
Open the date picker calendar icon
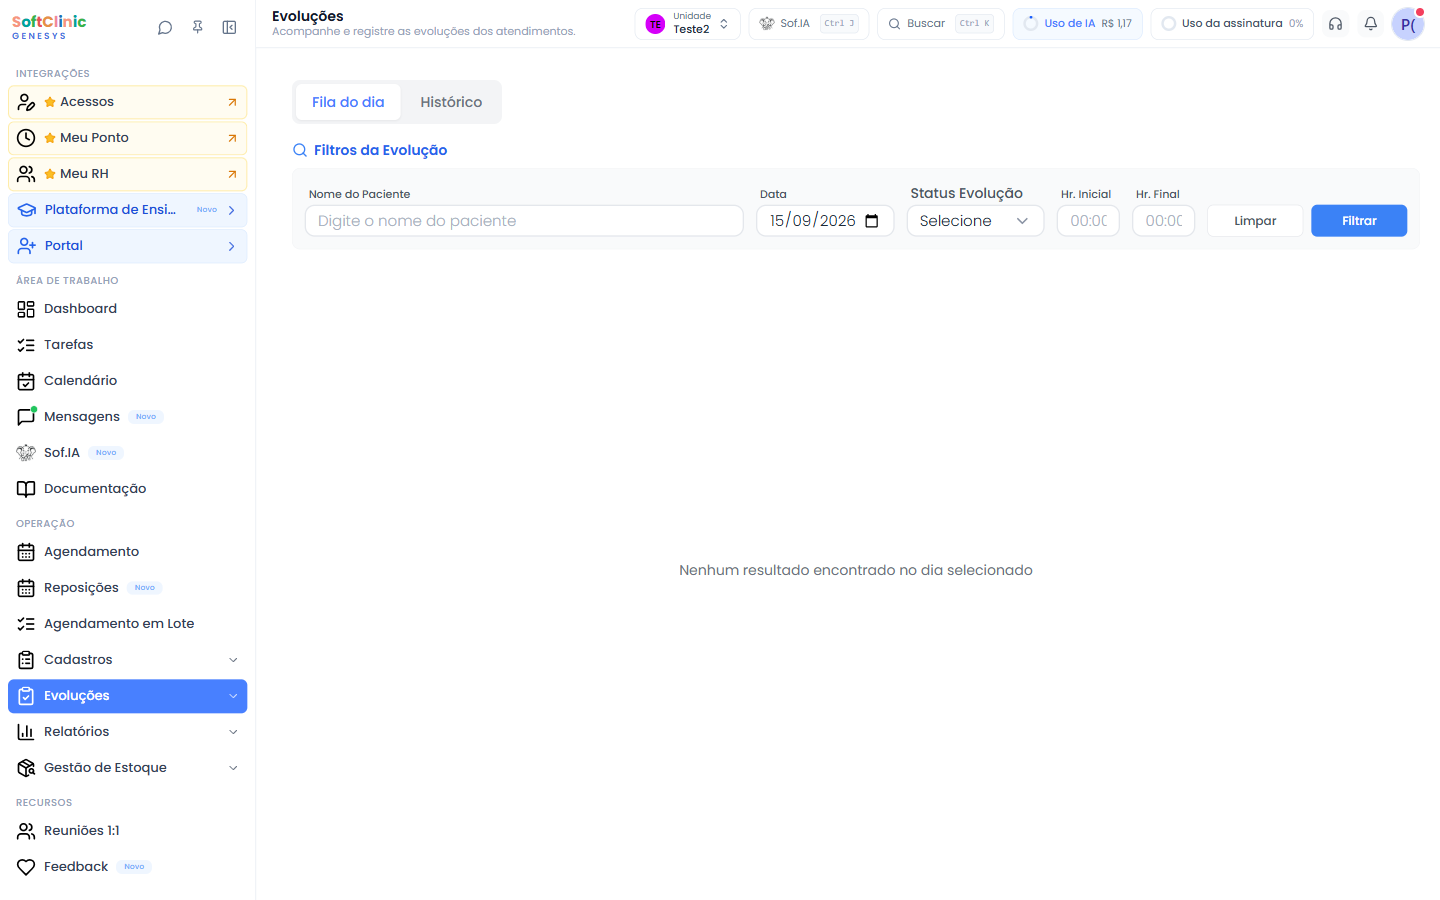pyautogui.click(x=872, y=221)
